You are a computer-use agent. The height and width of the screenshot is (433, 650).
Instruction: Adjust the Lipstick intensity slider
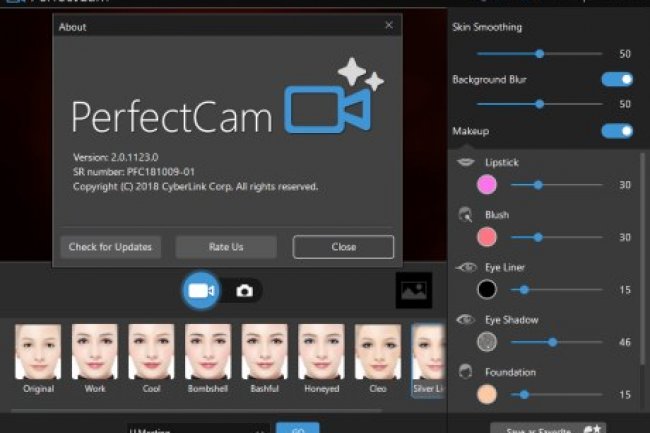coord(556,185)
